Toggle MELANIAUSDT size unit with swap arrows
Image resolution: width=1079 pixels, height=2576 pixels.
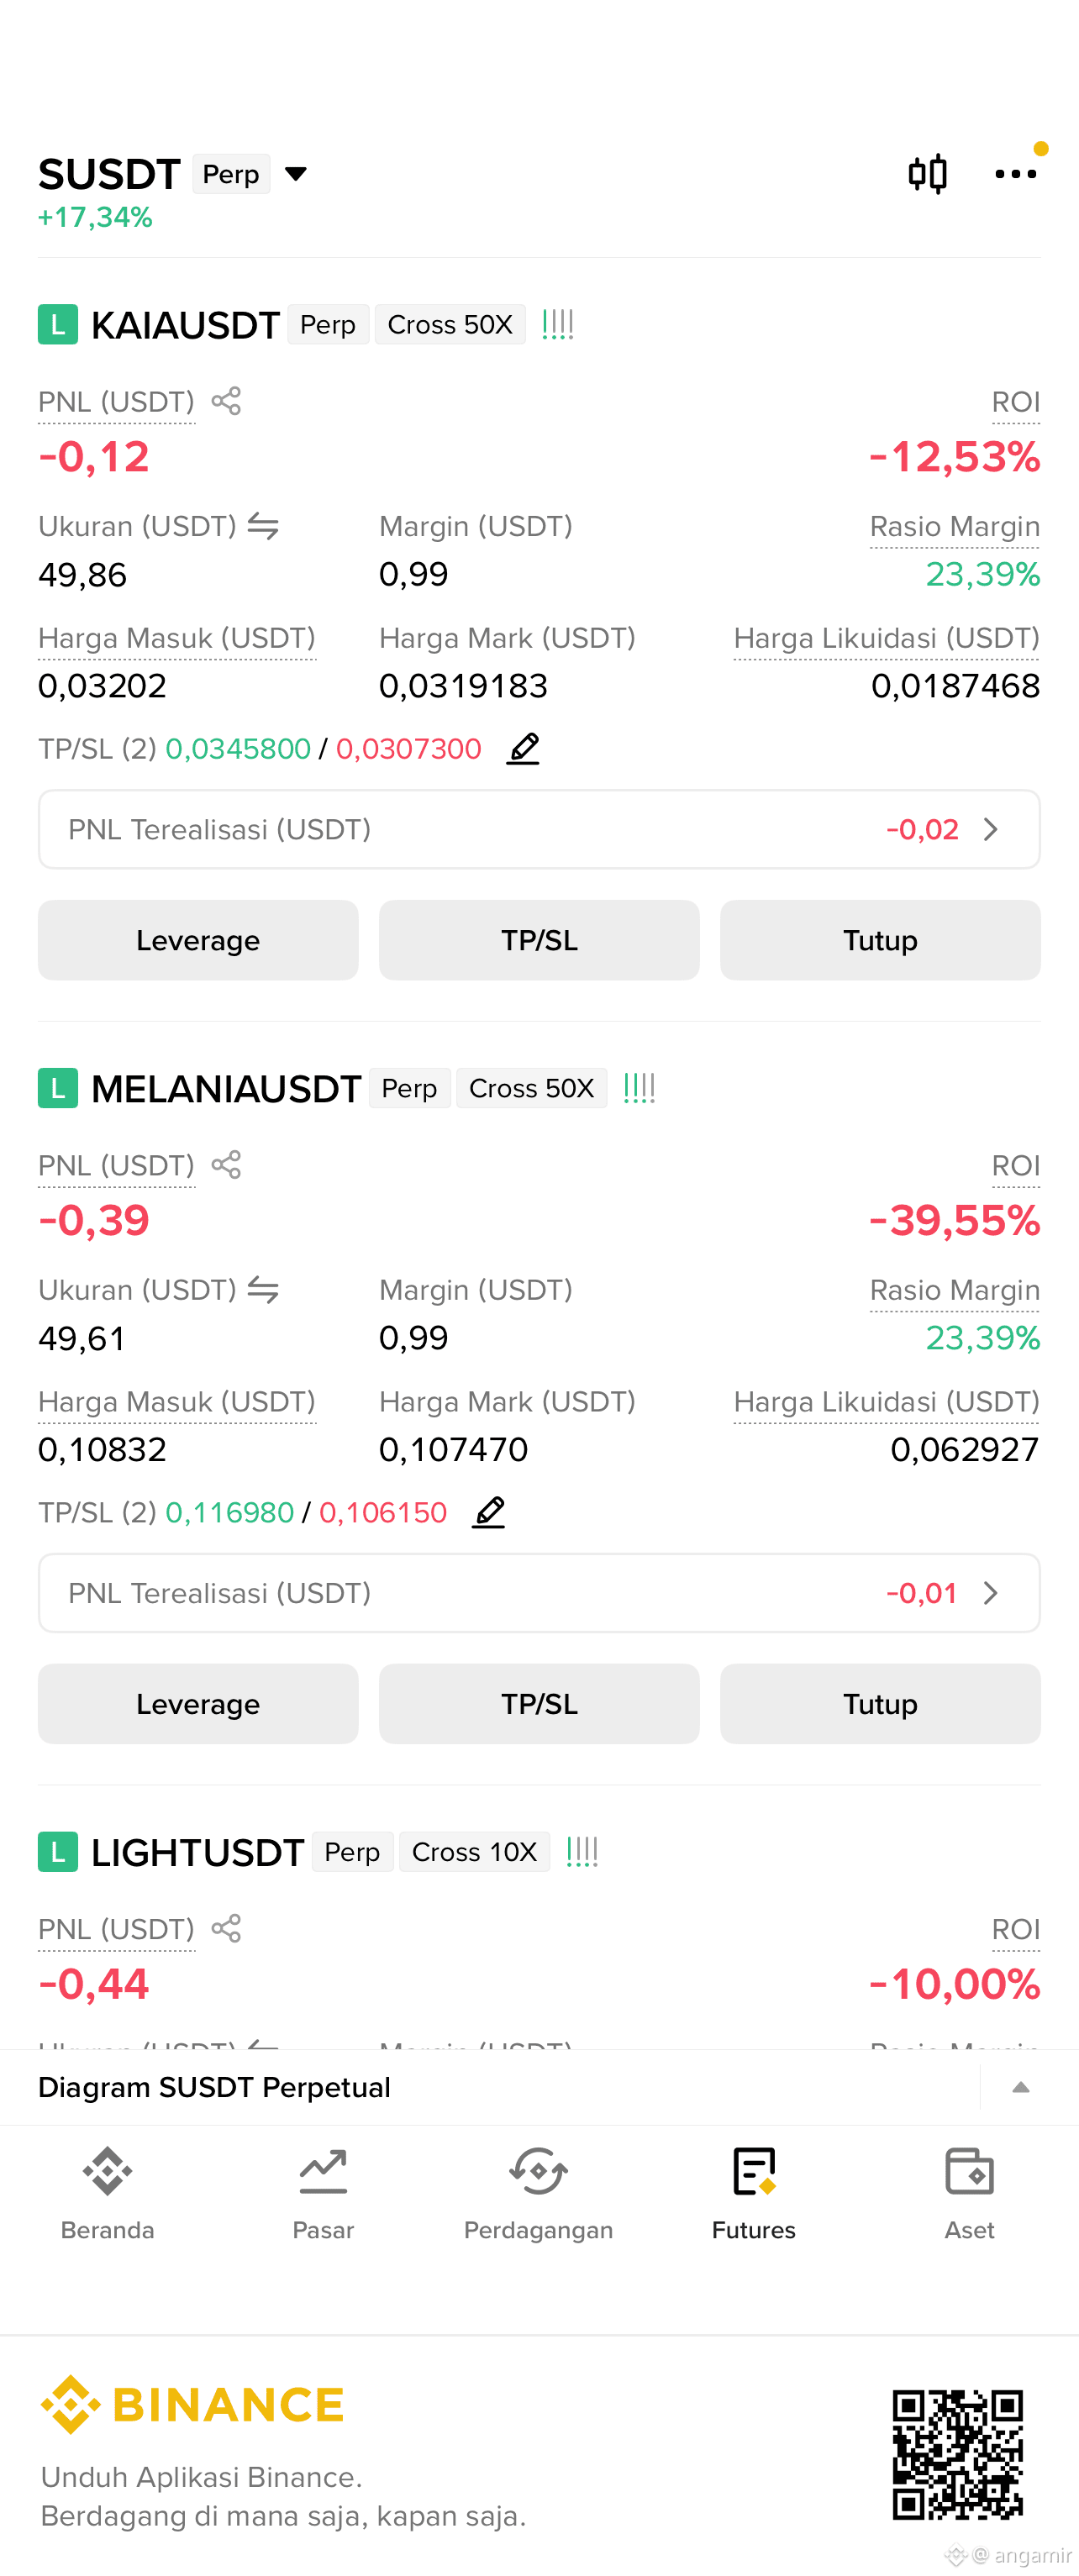click(263, 1289)
